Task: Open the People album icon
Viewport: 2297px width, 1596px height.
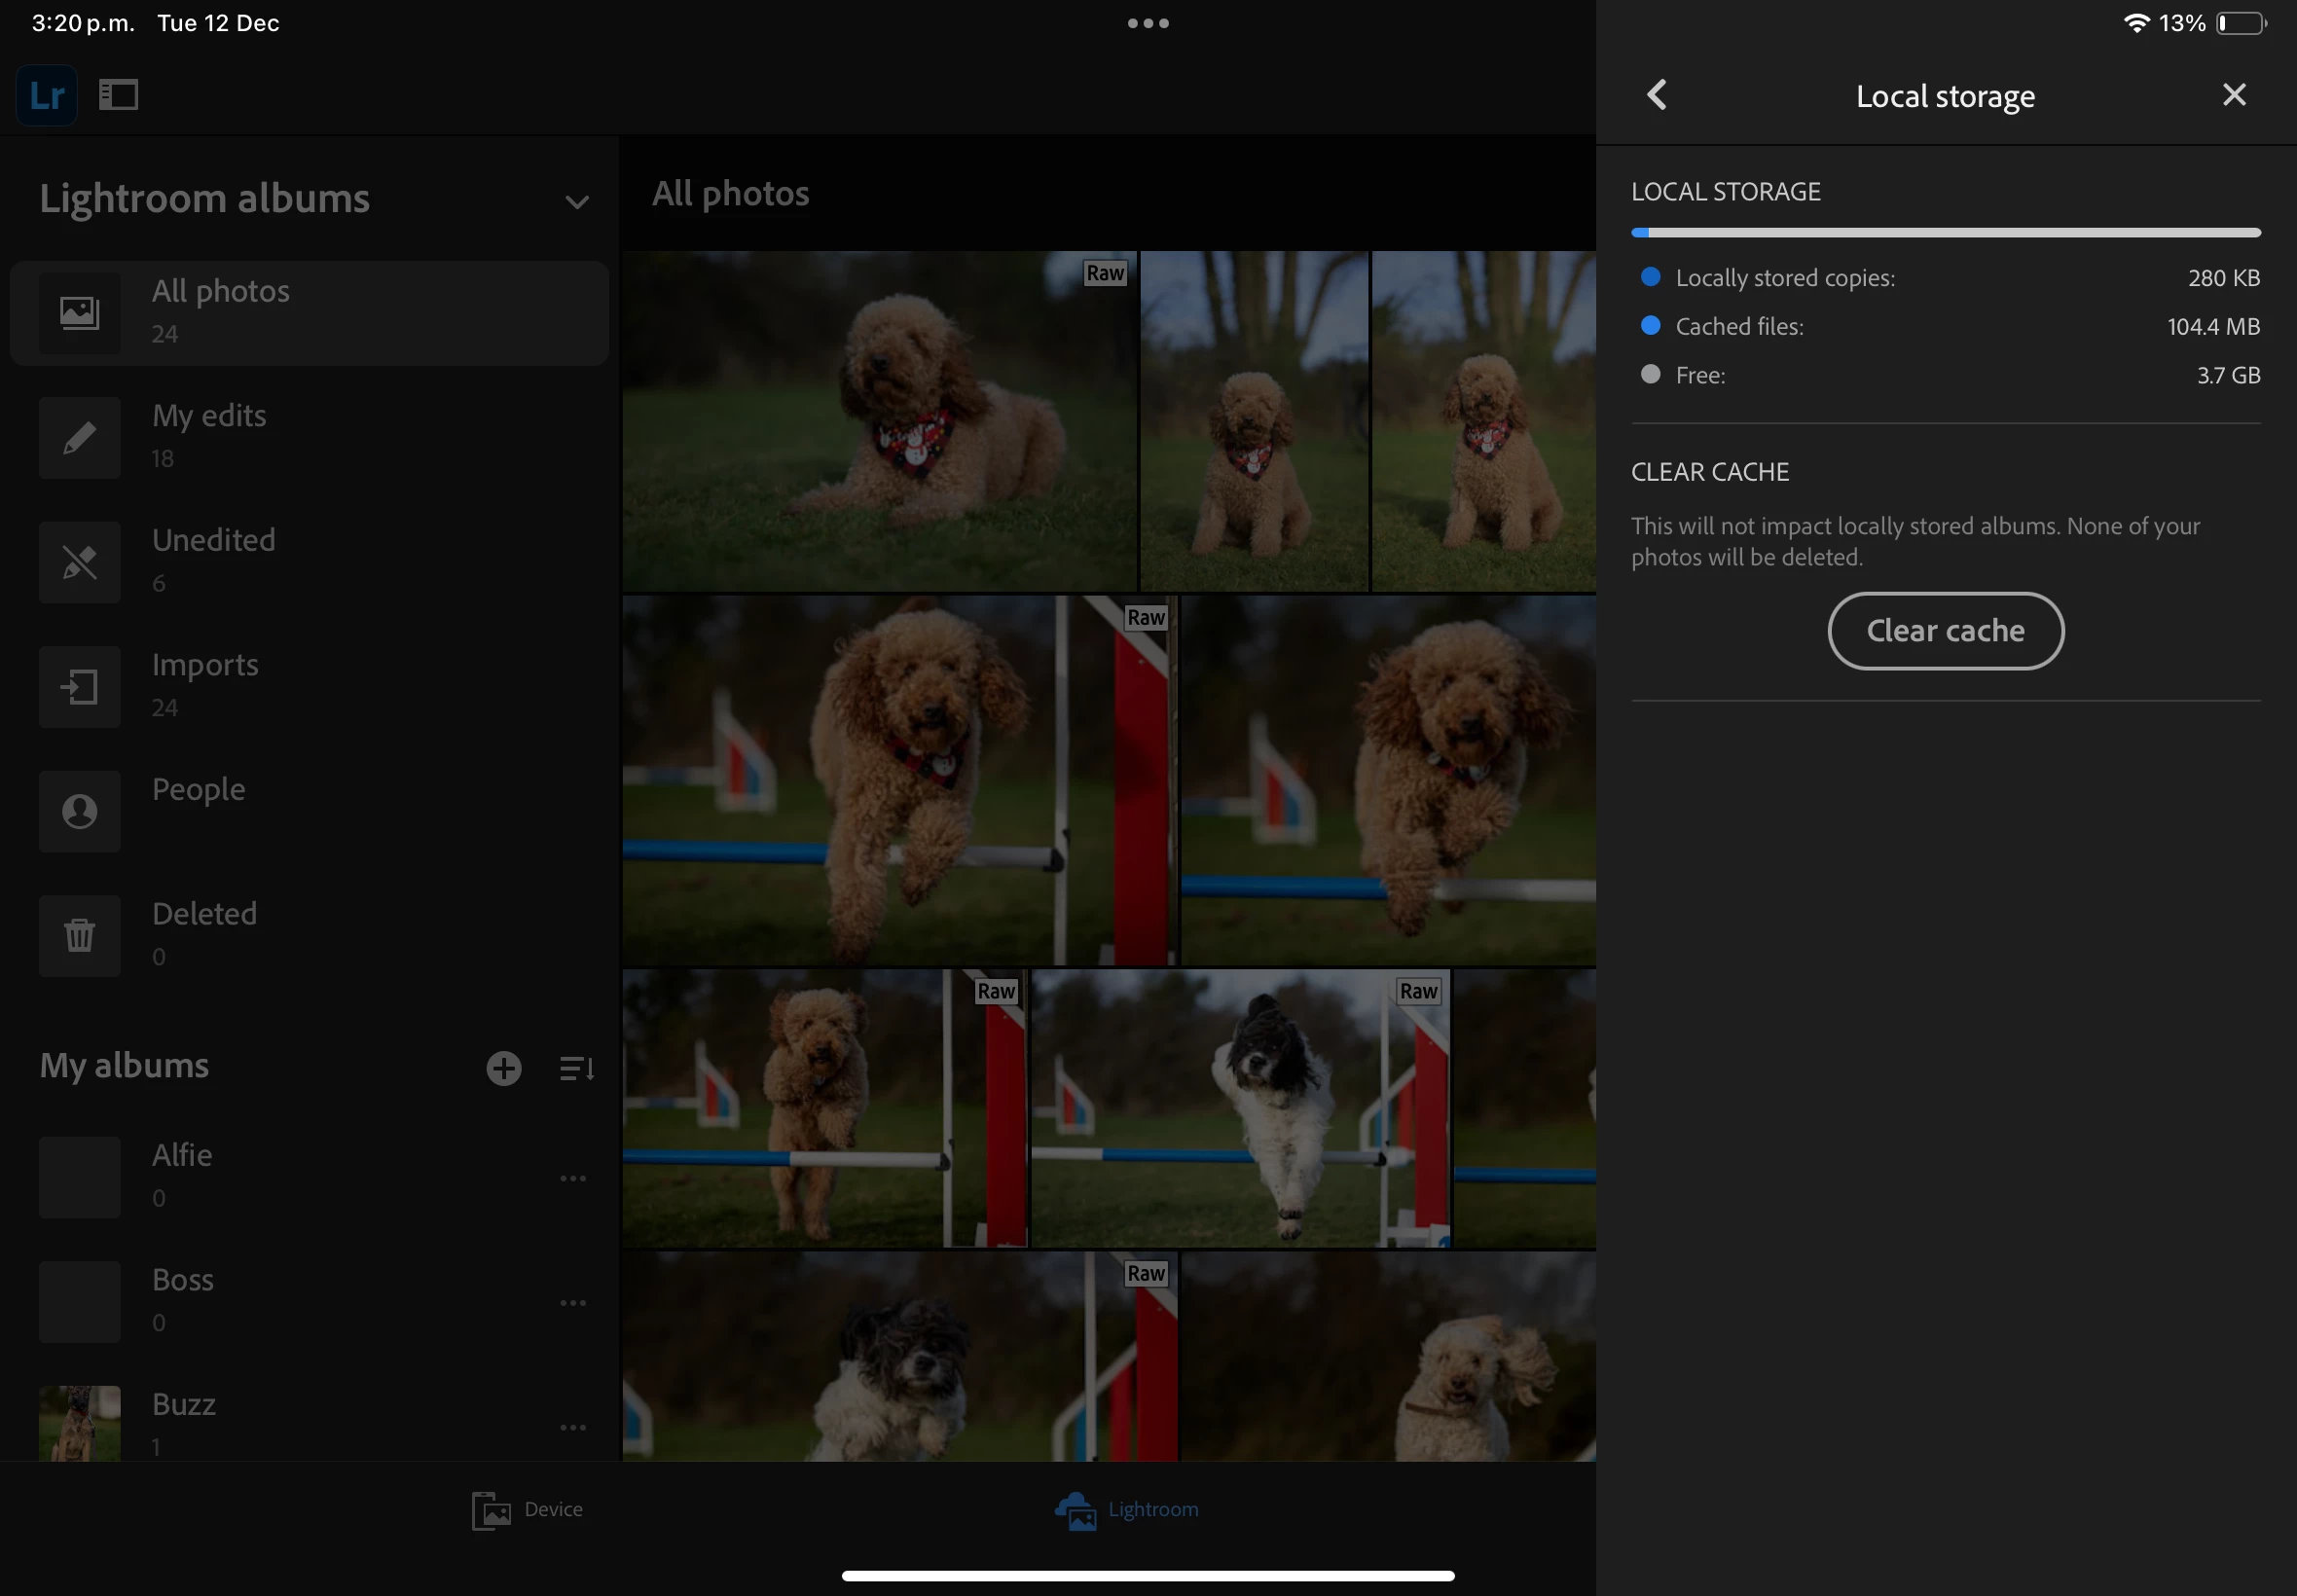Action: click(79, 811)
